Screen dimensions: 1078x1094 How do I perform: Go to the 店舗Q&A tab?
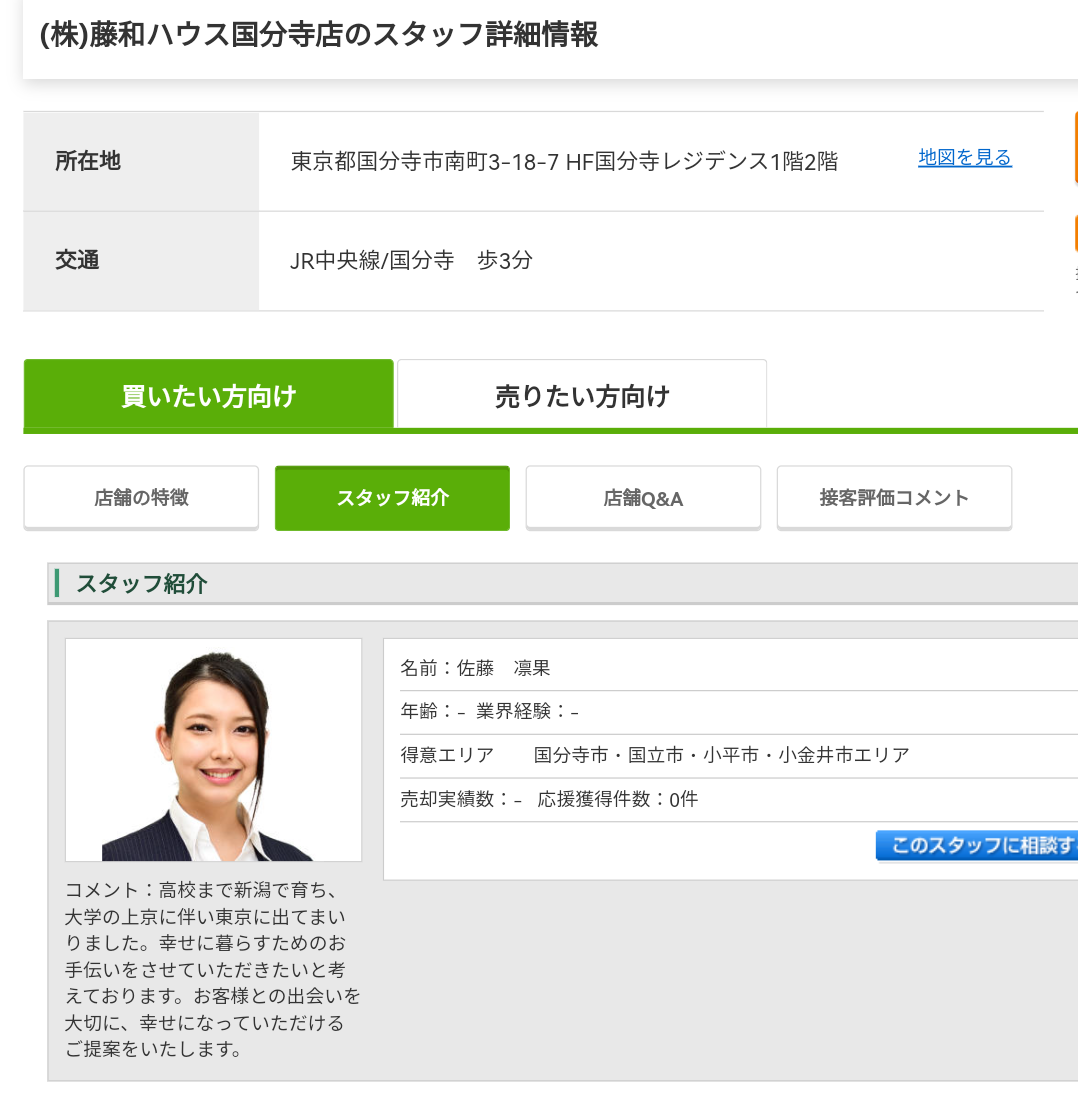(x=643, y=497)
